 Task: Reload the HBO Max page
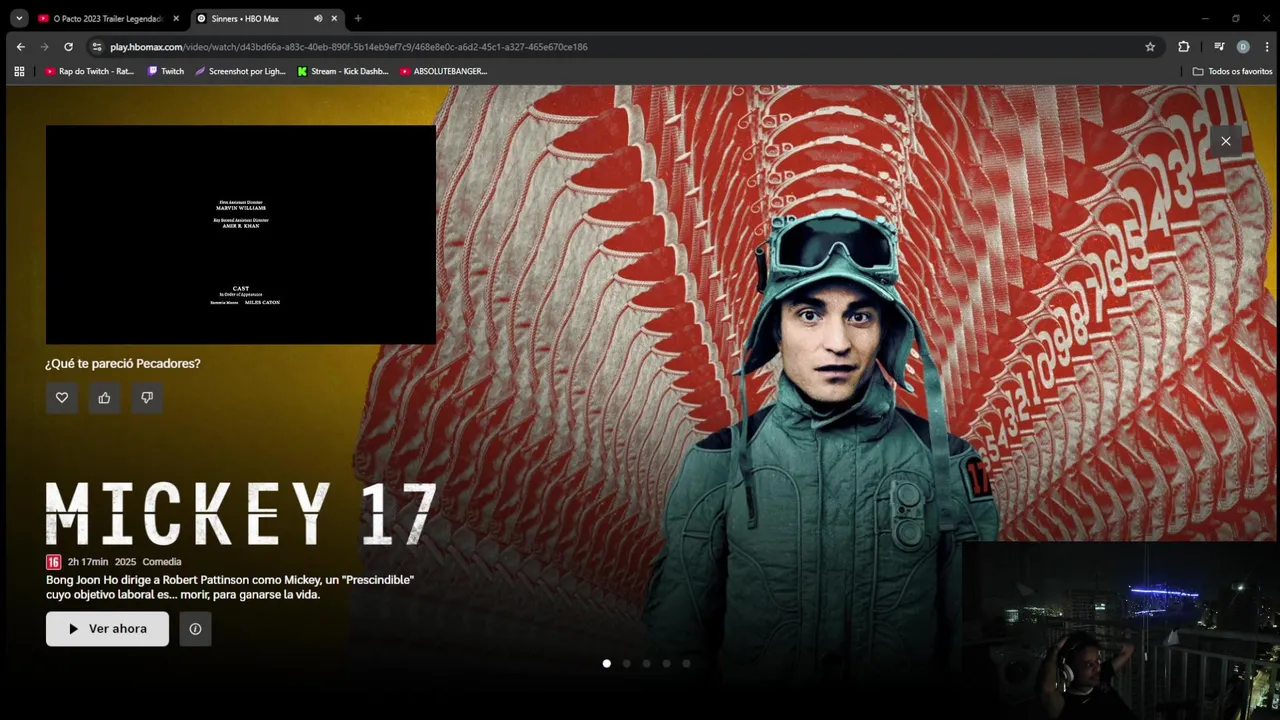pos(68,47)
